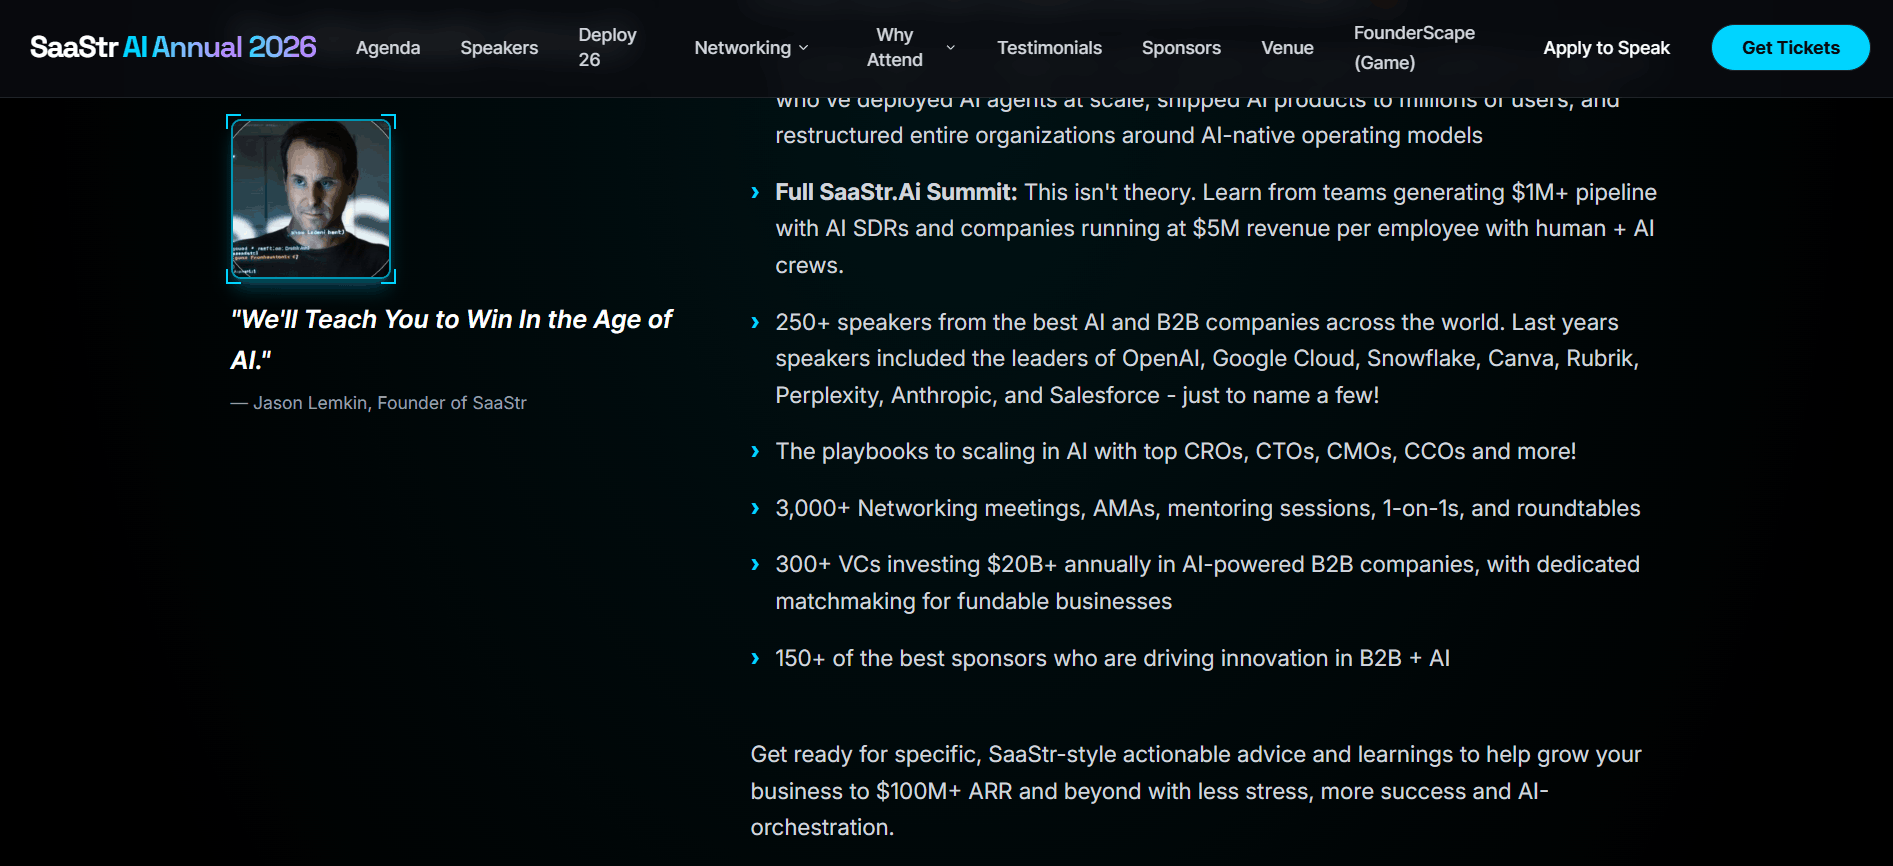Expand the Networking dropdown arrow
This screenshot has width=1893, height=866.
tap(804, 48)
